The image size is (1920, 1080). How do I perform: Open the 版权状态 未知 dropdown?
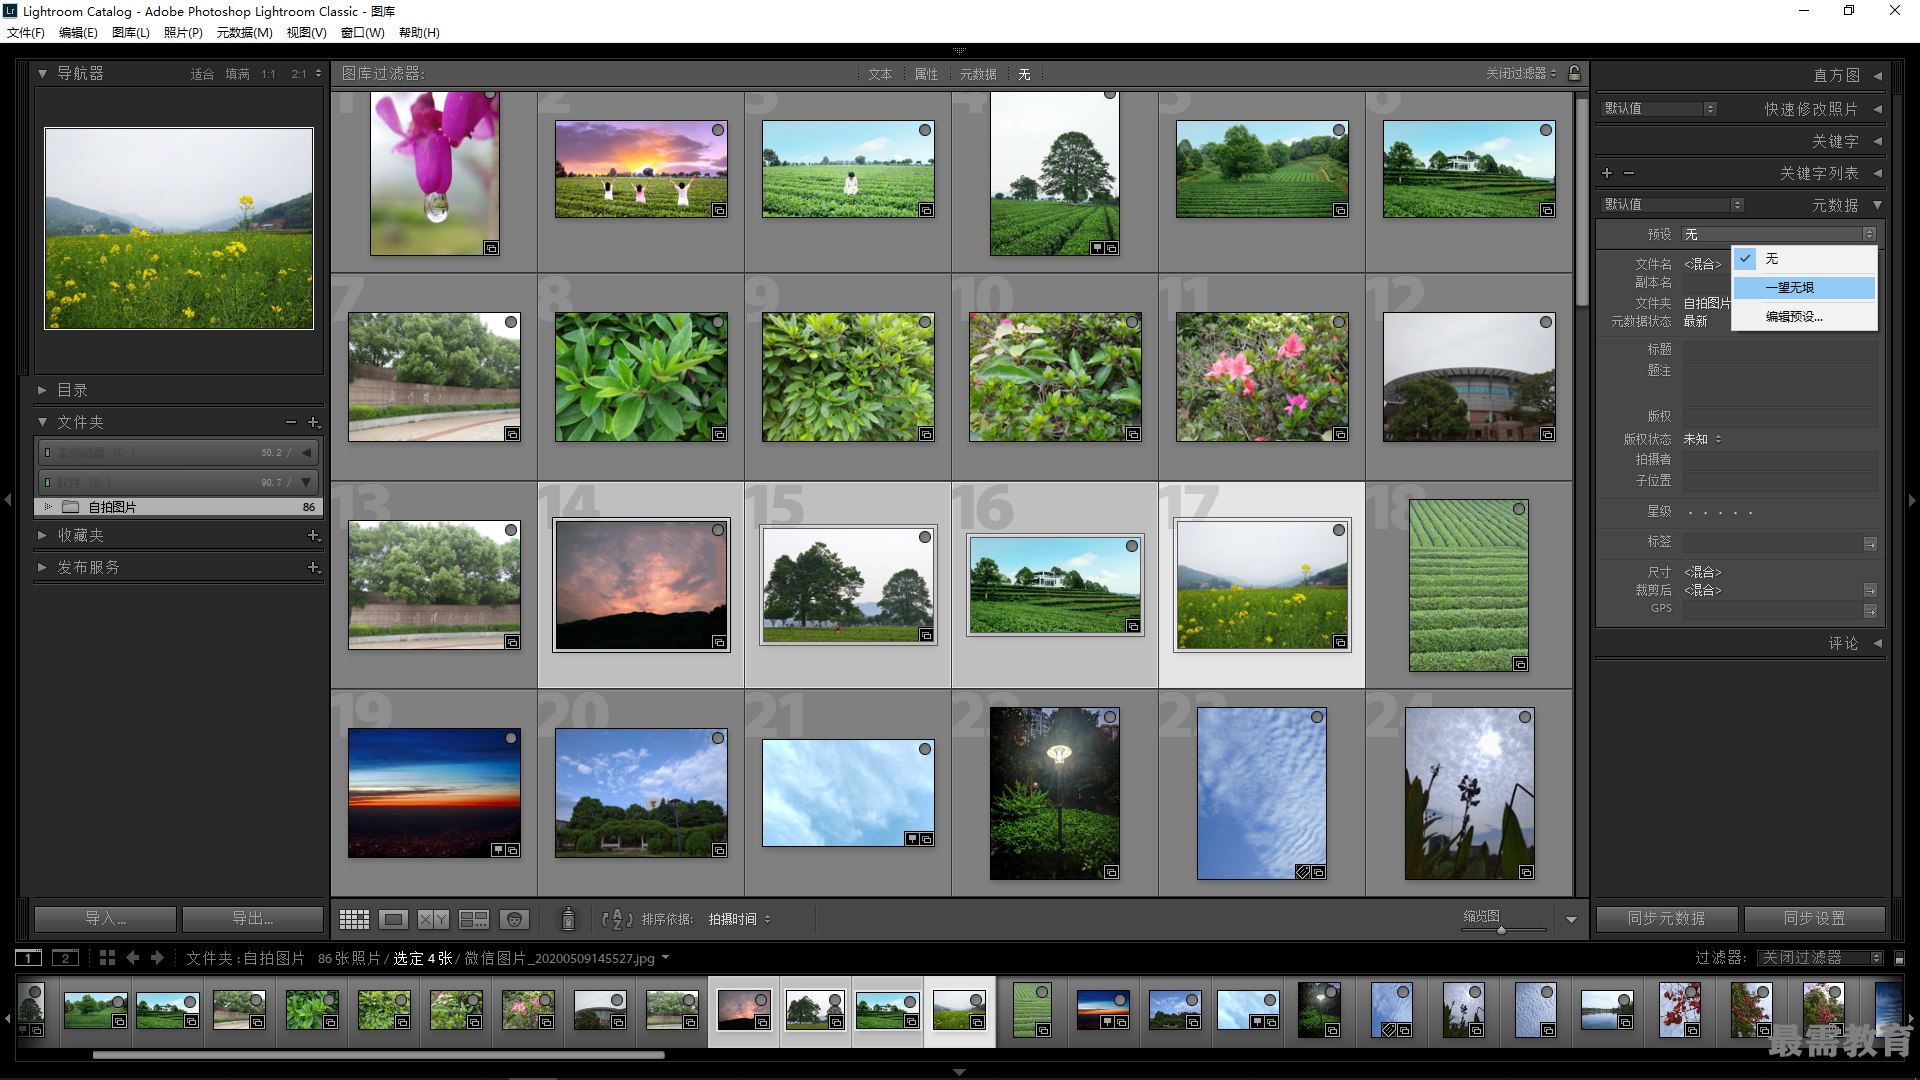point(1702,439)
